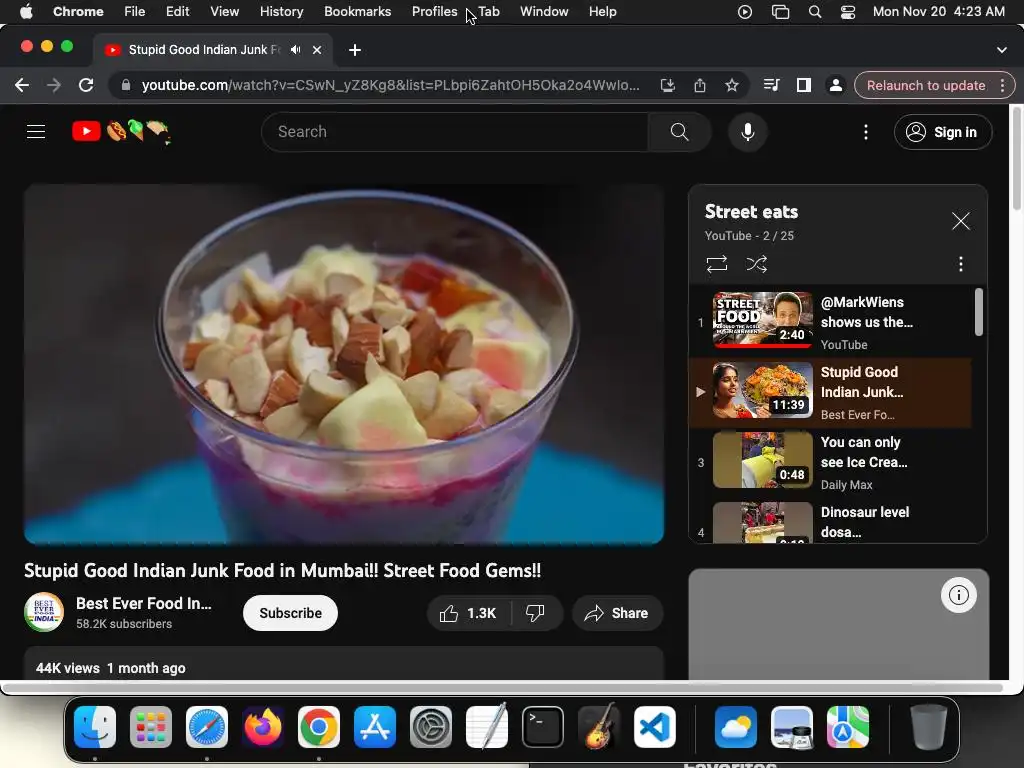
Task: Open Spotlight search in menu bar
Action: [x=814, y=12]
